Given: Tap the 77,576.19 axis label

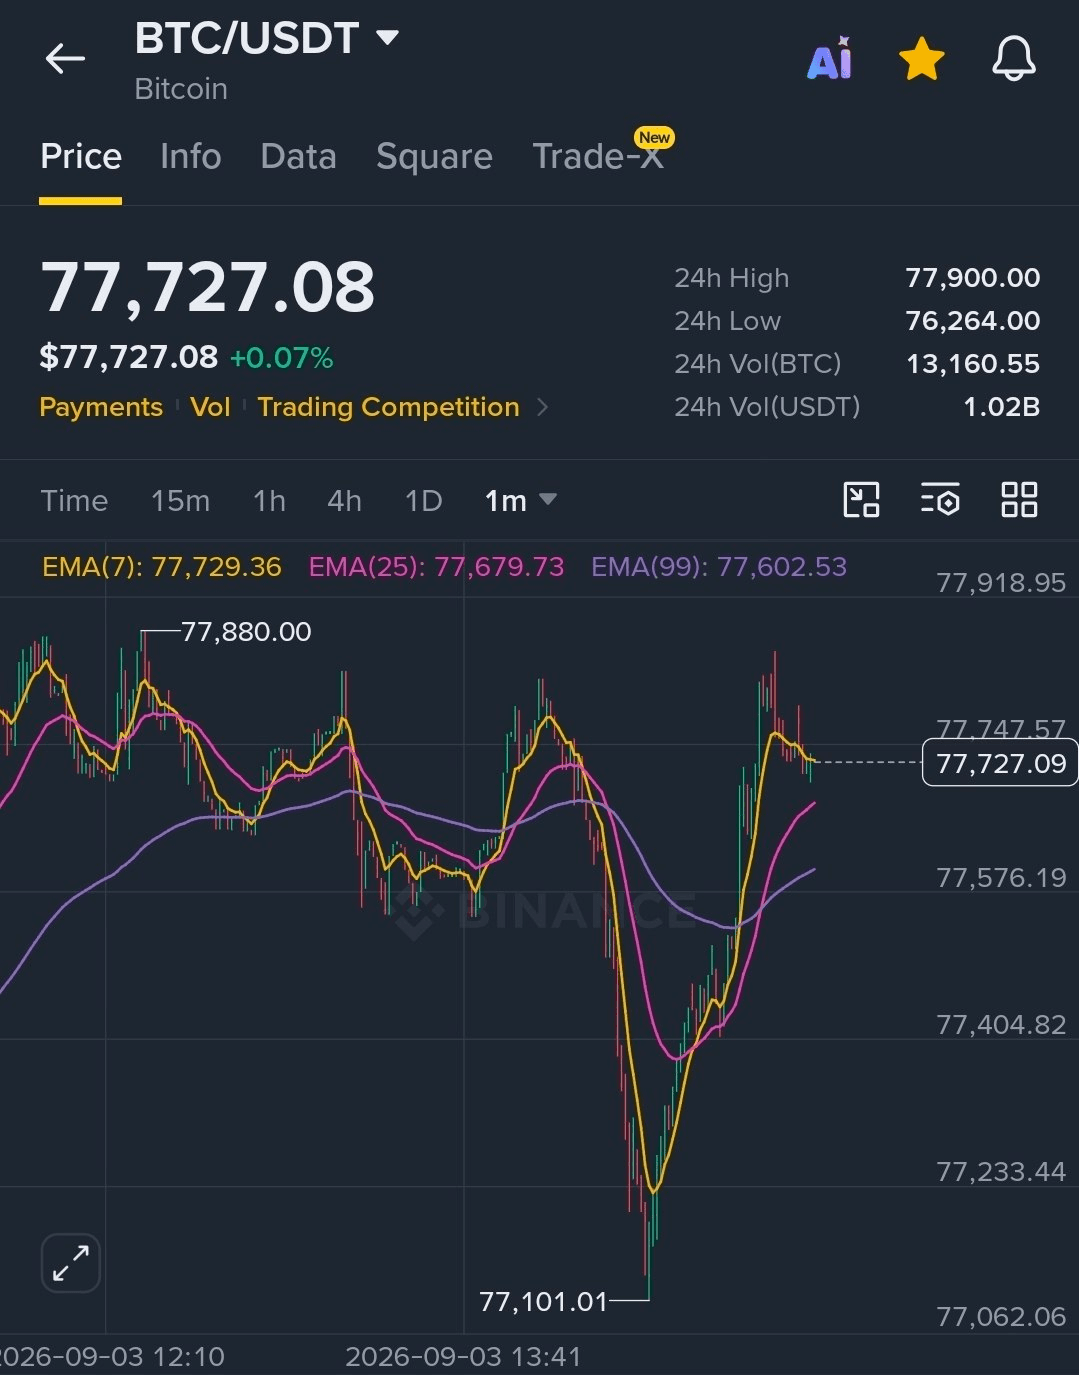Looking at the screenshot, I should pos(1001,878).
